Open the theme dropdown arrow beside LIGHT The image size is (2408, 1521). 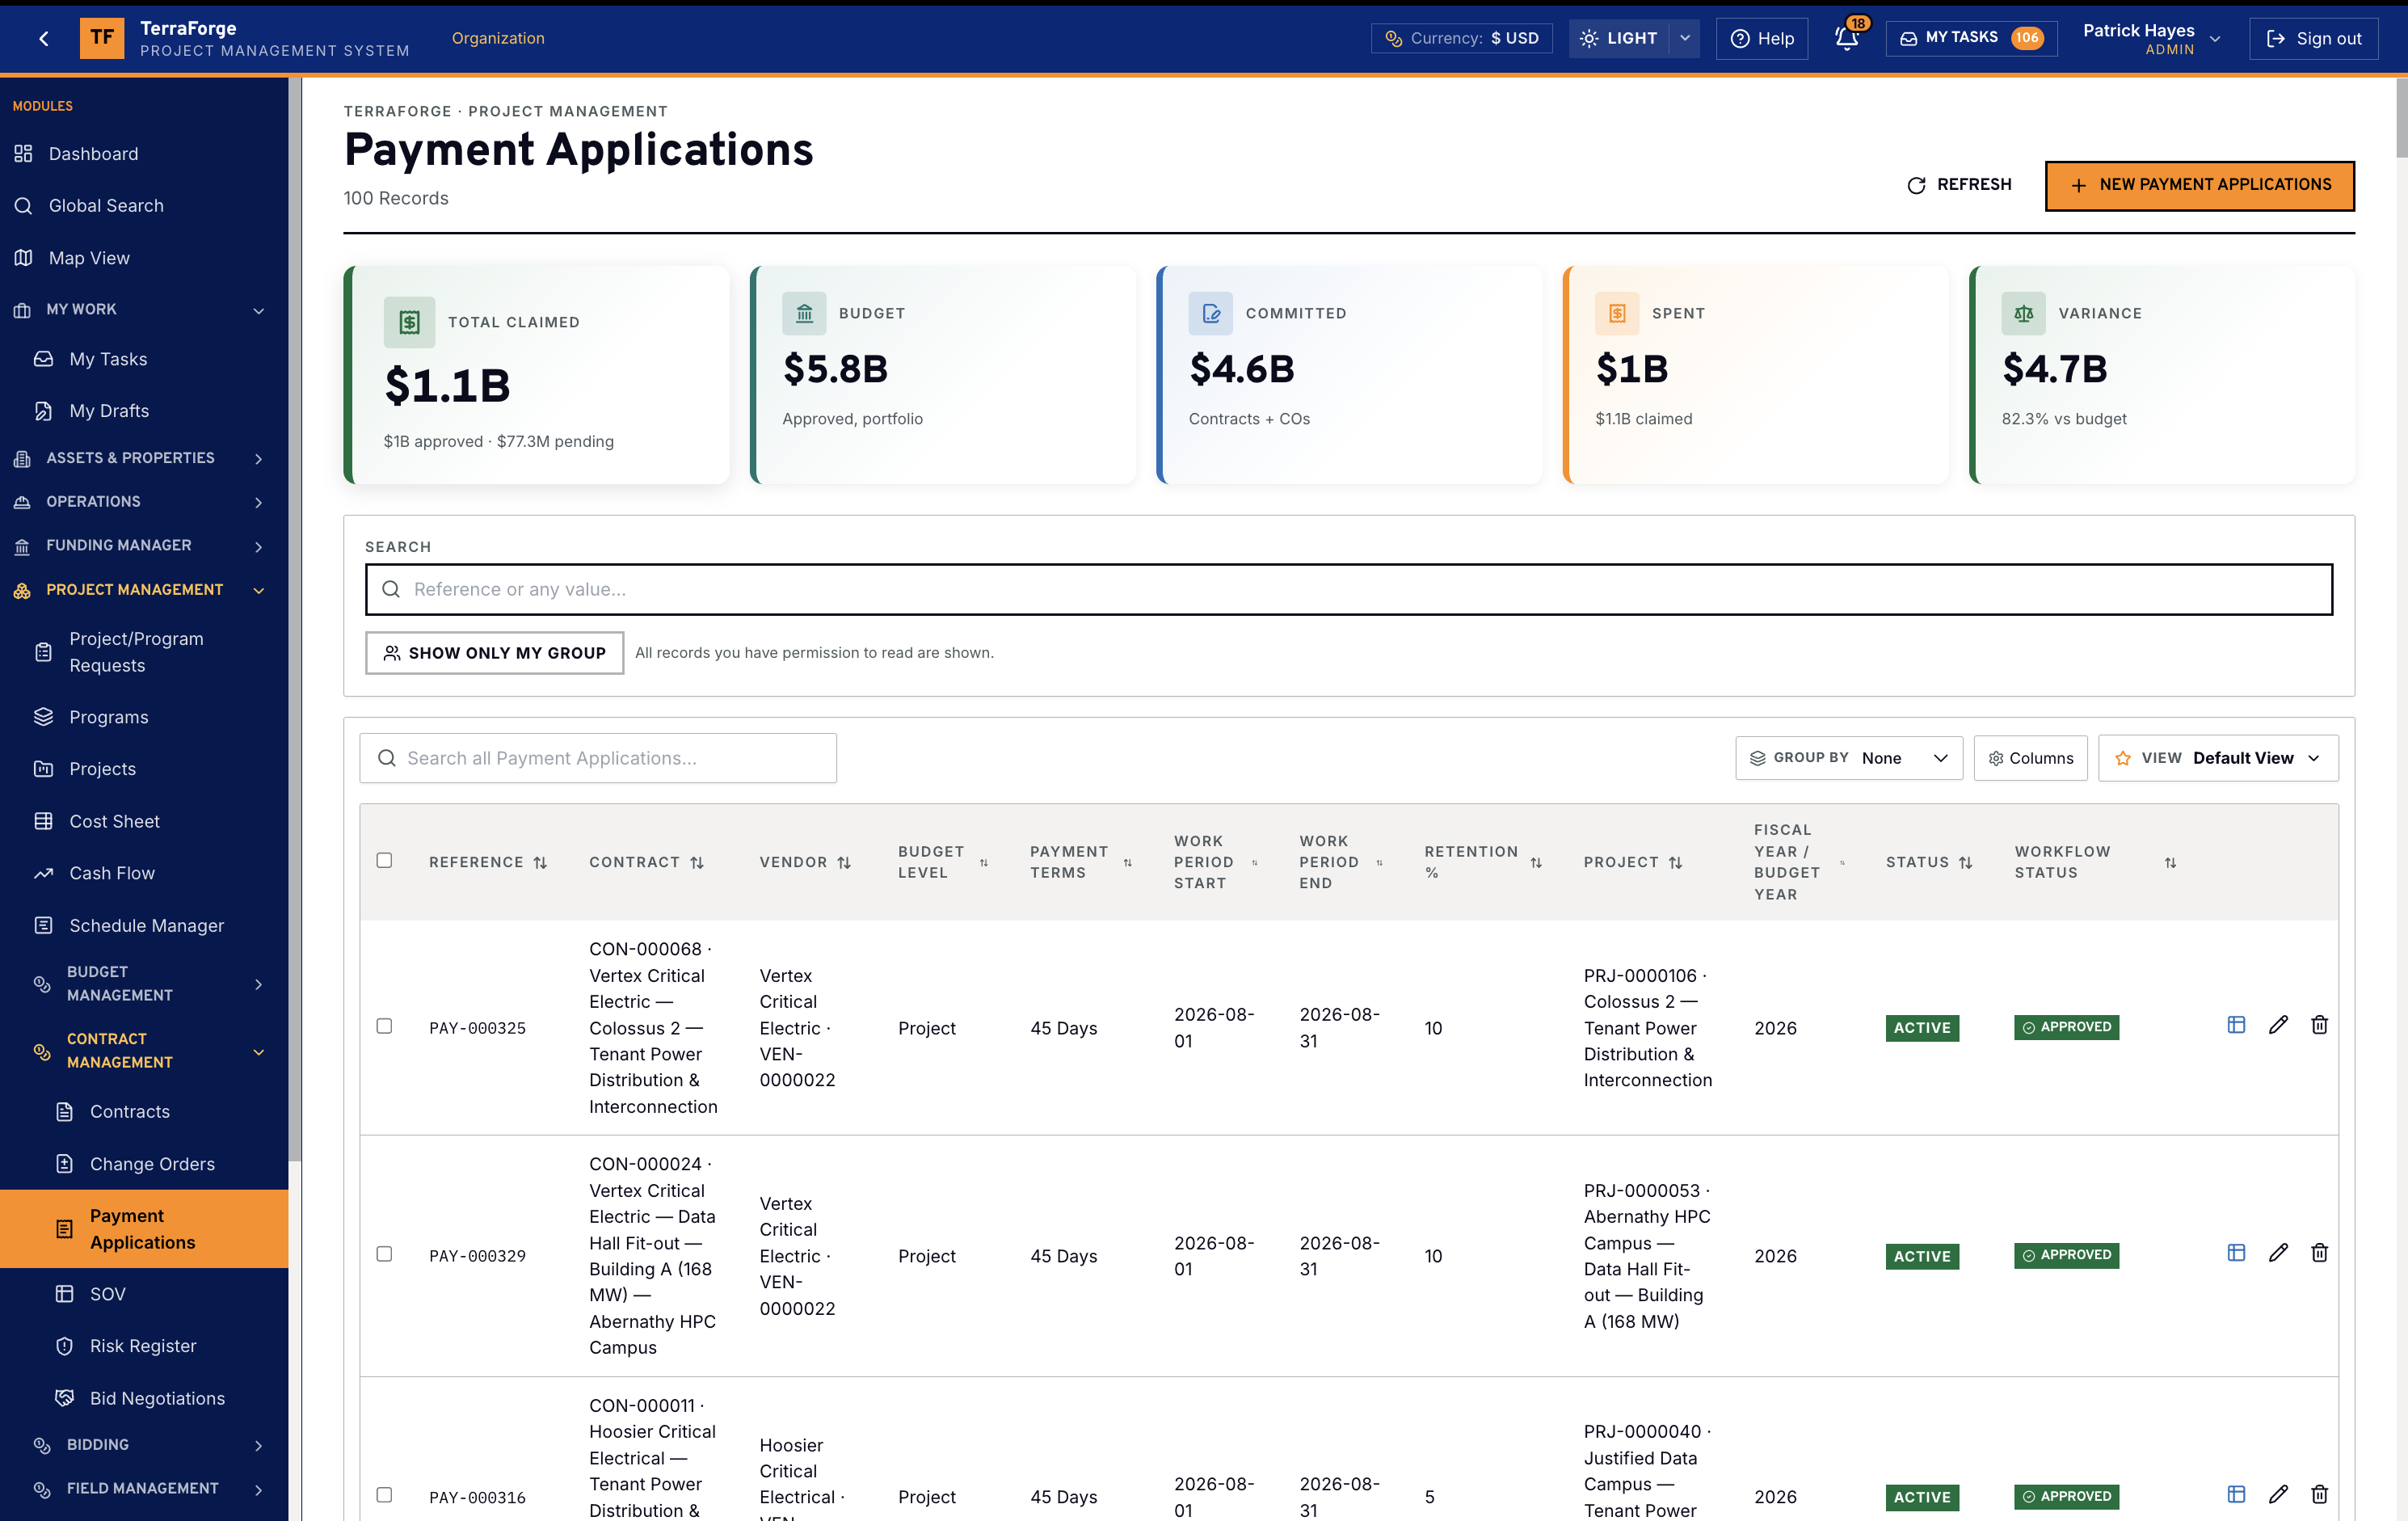pos(1685,38)
